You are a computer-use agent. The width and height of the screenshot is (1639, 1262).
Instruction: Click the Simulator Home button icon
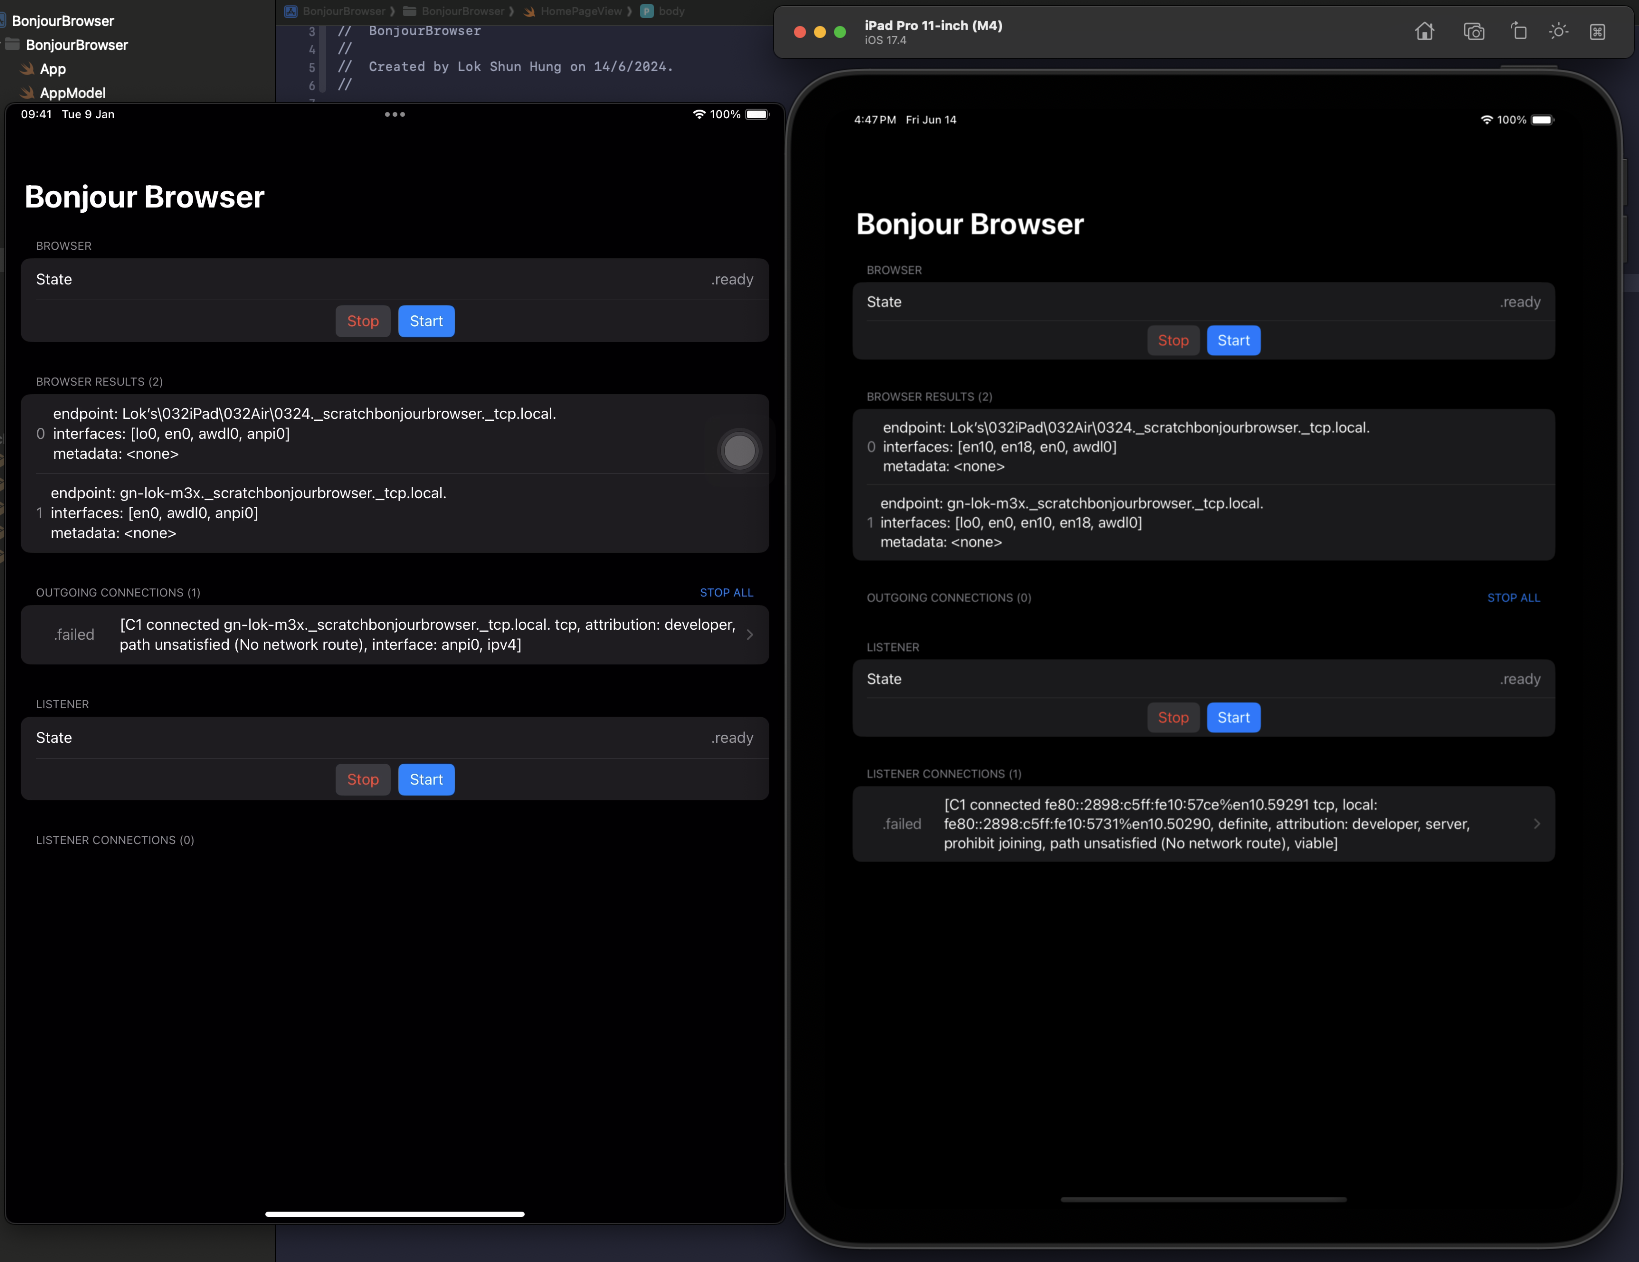click(x=1425, y=31)
